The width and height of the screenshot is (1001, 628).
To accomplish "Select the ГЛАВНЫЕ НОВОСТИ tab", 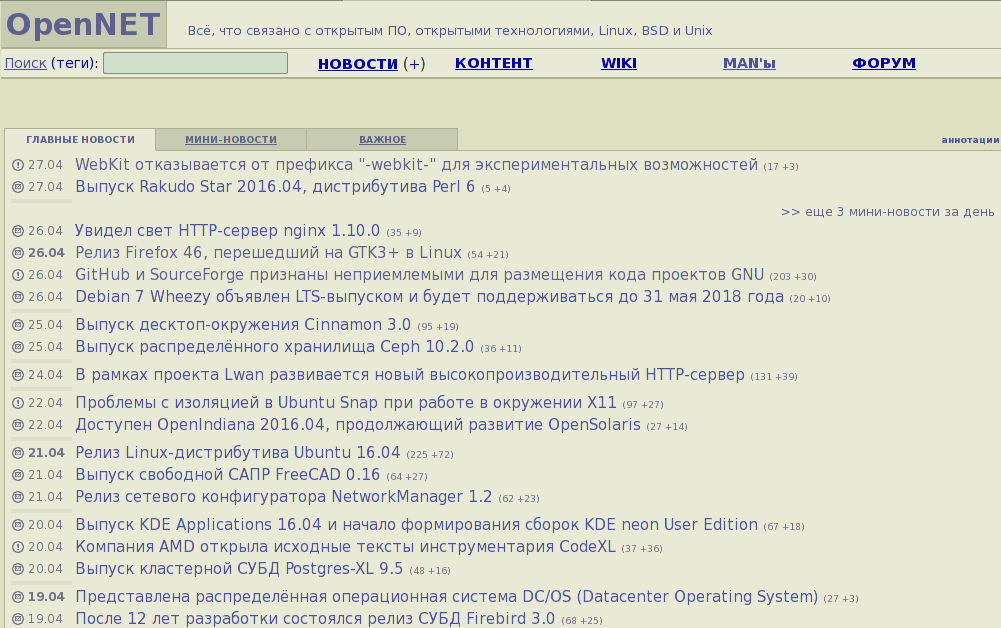I will (80, 140).
